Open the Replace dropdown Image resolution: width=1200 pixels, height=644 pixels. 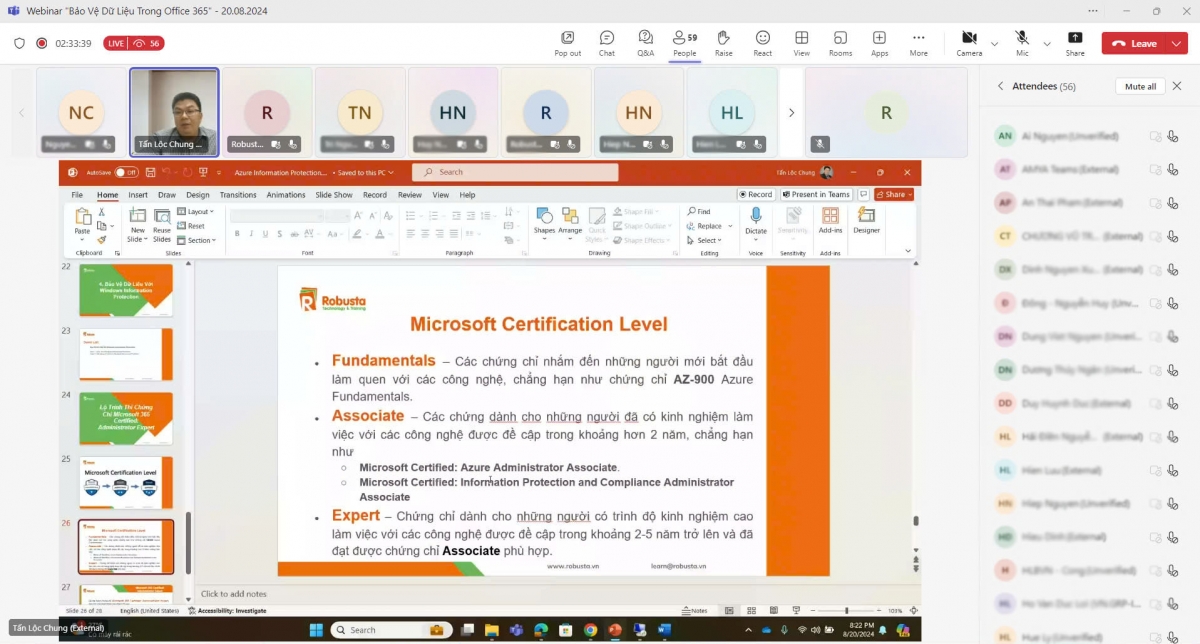708,226
